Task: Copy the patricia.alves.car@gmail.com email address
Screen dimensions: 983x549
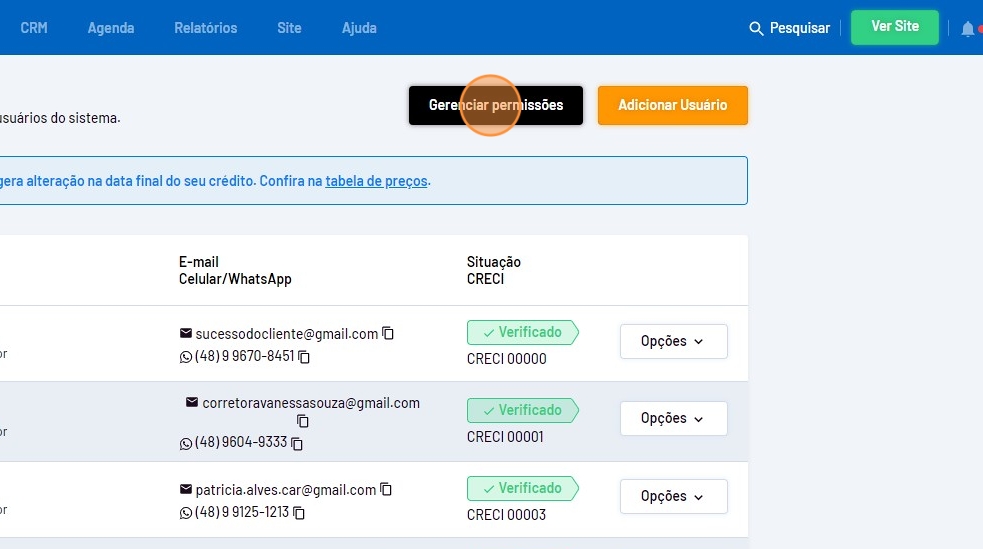Action: click(x=386, y=490)
